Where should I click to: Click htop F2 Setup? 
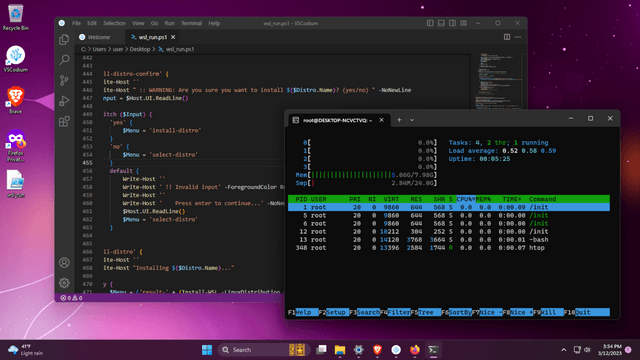333,312
